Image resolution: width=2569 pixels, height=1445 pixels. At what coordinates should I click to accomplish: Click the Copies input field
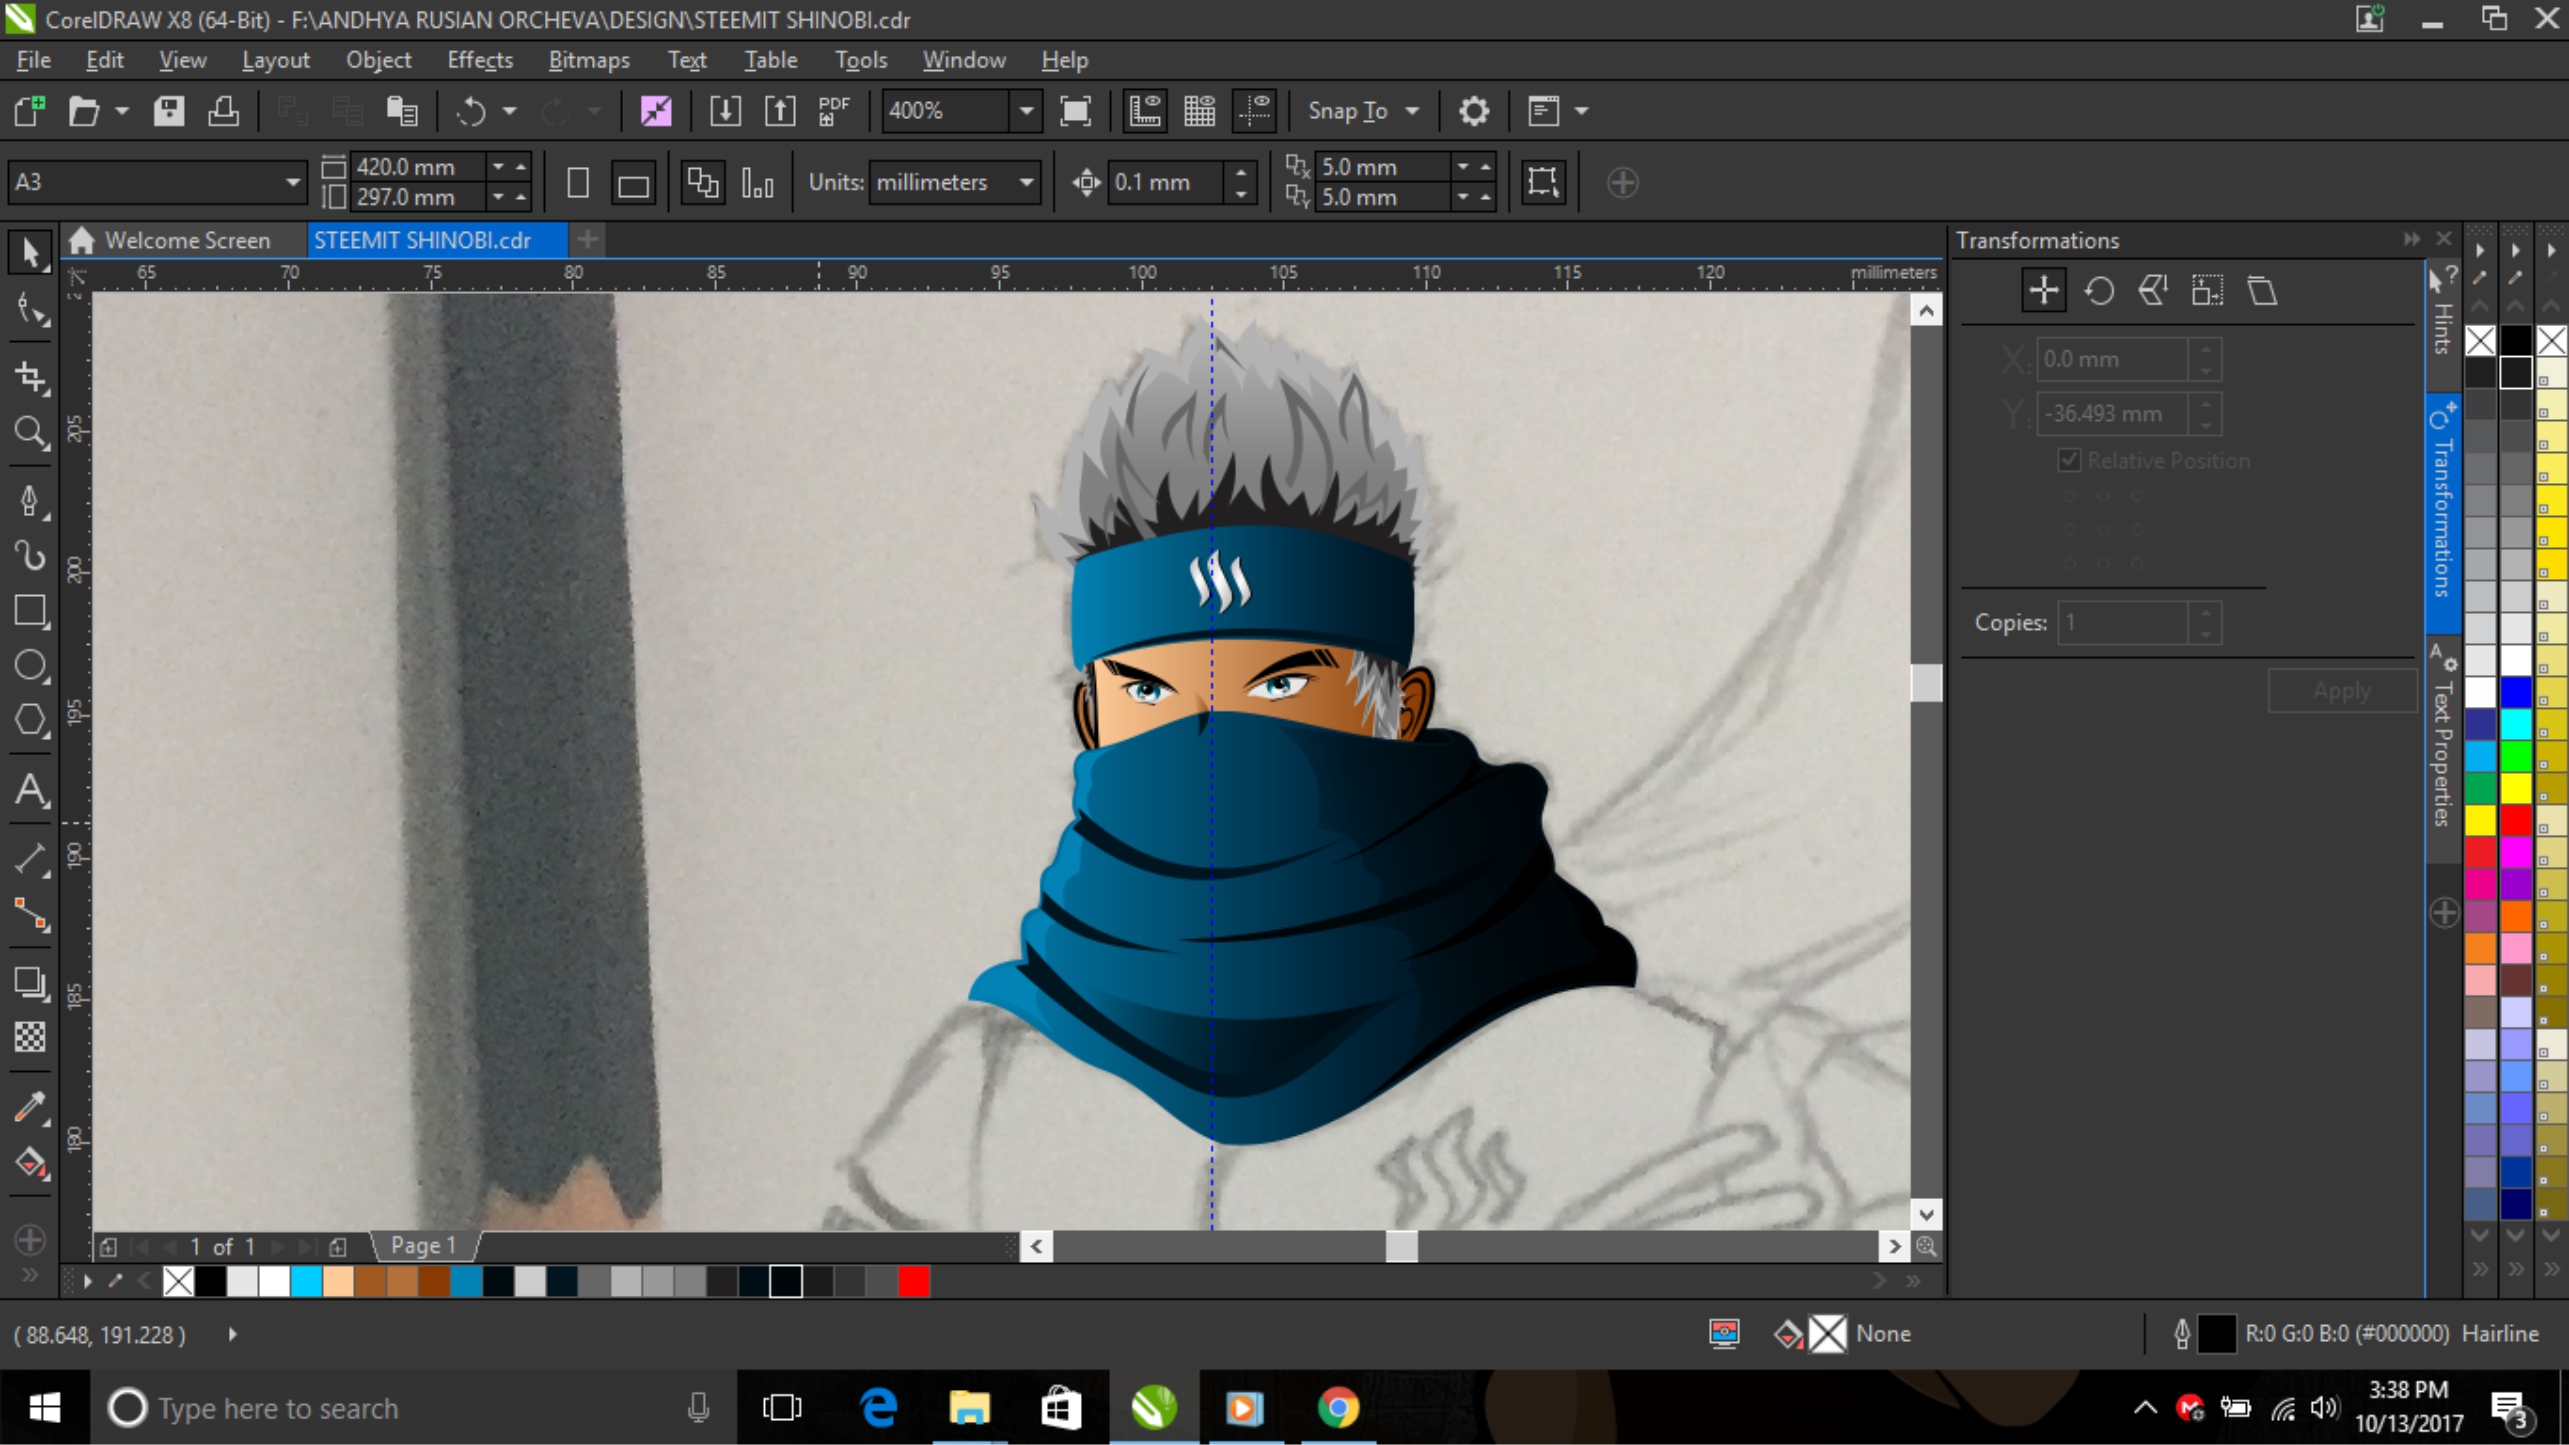(2122, 622)
